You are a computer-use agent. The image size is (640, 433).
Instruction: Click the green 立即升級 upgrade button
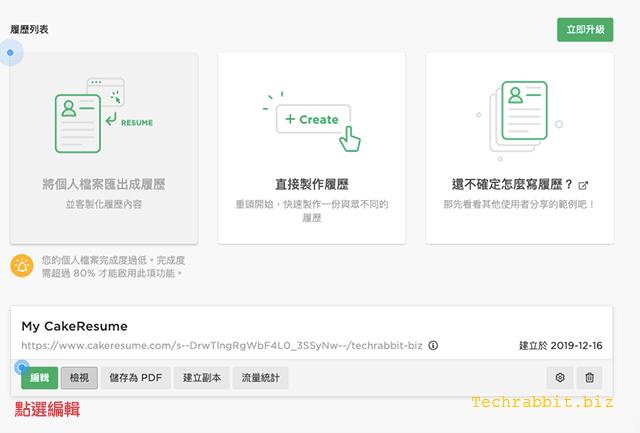(585, 29)
